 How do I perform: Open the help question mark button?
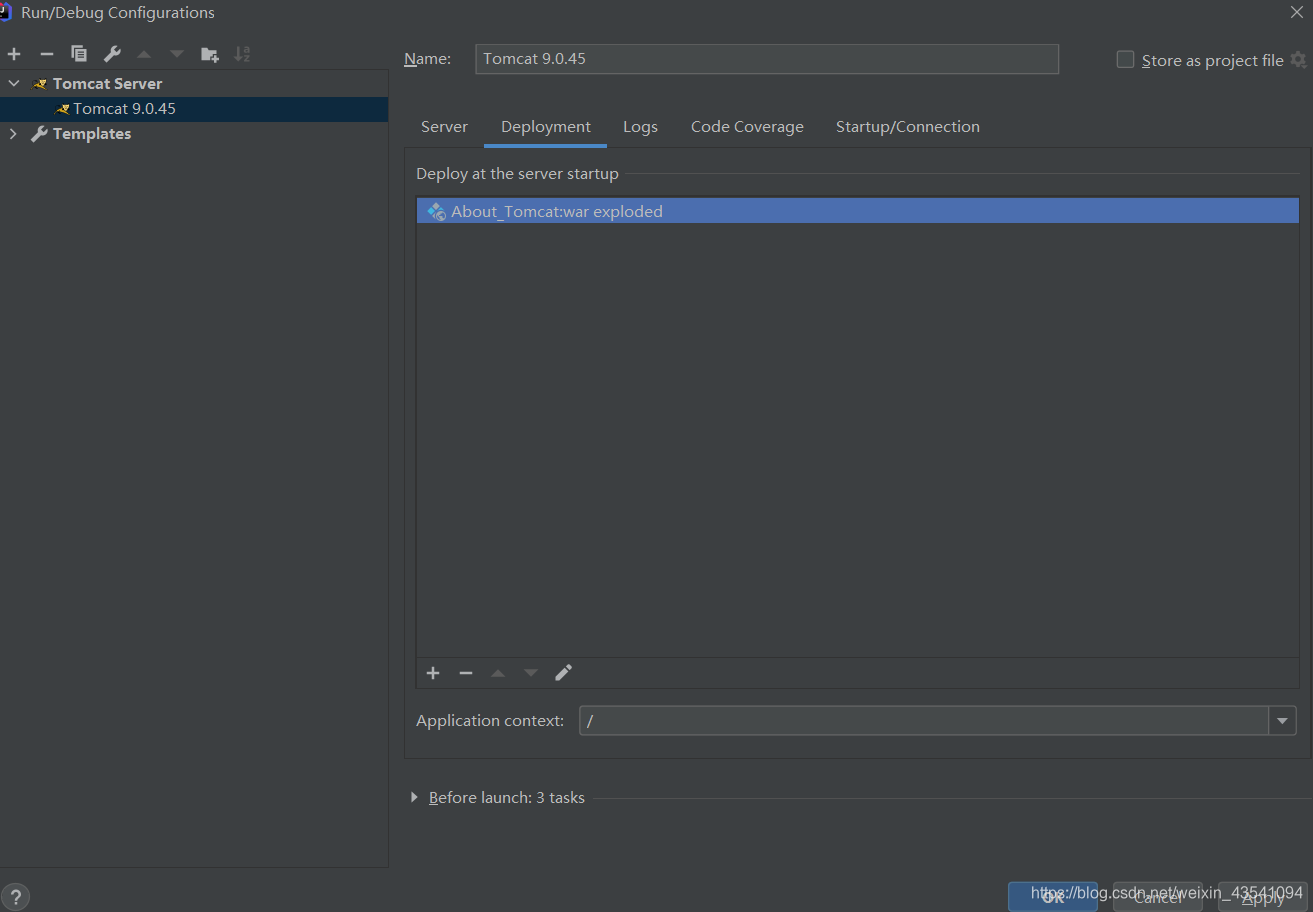(x=15, y=896)
